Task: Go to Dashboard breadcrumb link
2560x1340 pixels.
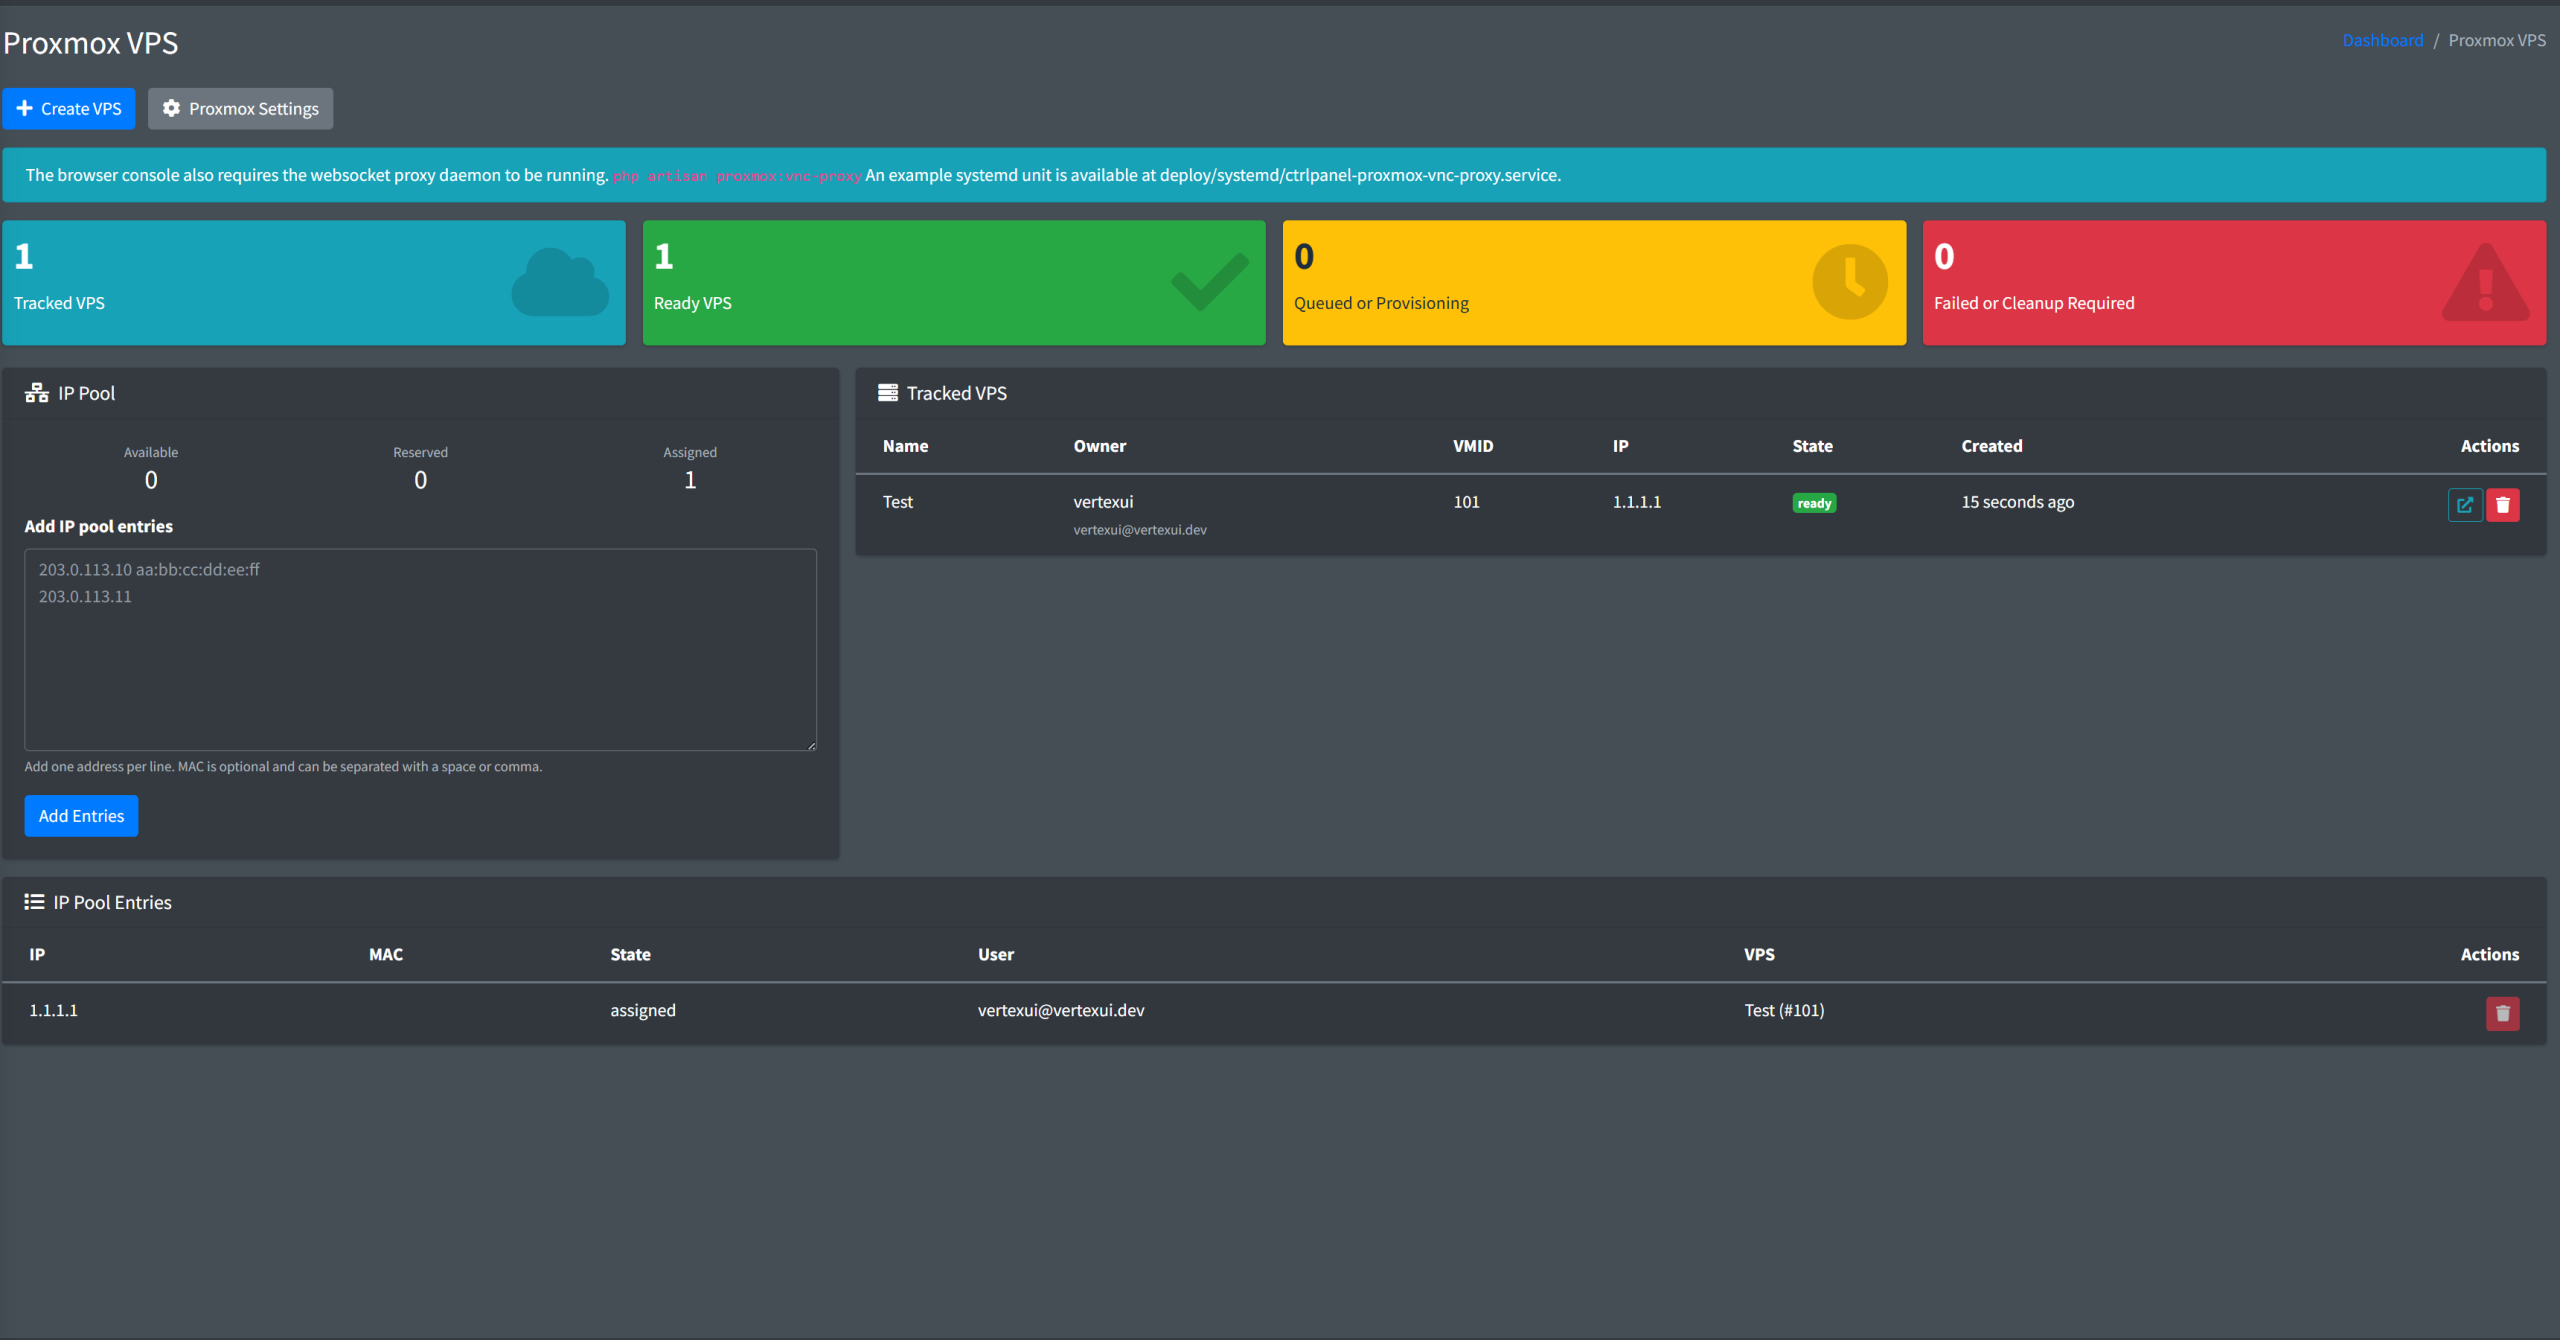Action: [x=2382, y=40]
